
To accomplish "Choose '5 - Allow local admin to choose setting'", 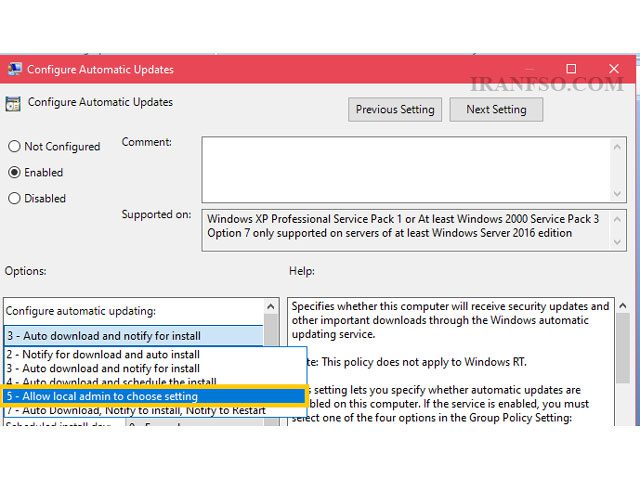I will (x=154, y=396).
